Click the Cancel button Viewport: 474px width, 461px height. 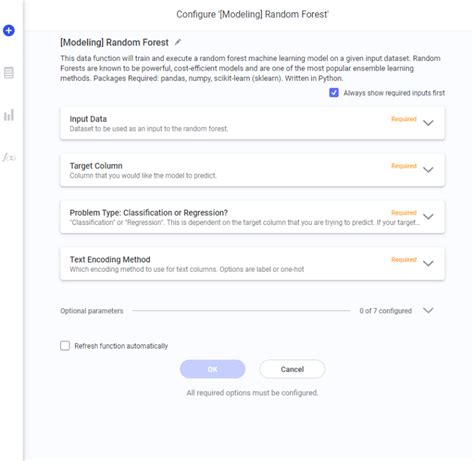292,369
